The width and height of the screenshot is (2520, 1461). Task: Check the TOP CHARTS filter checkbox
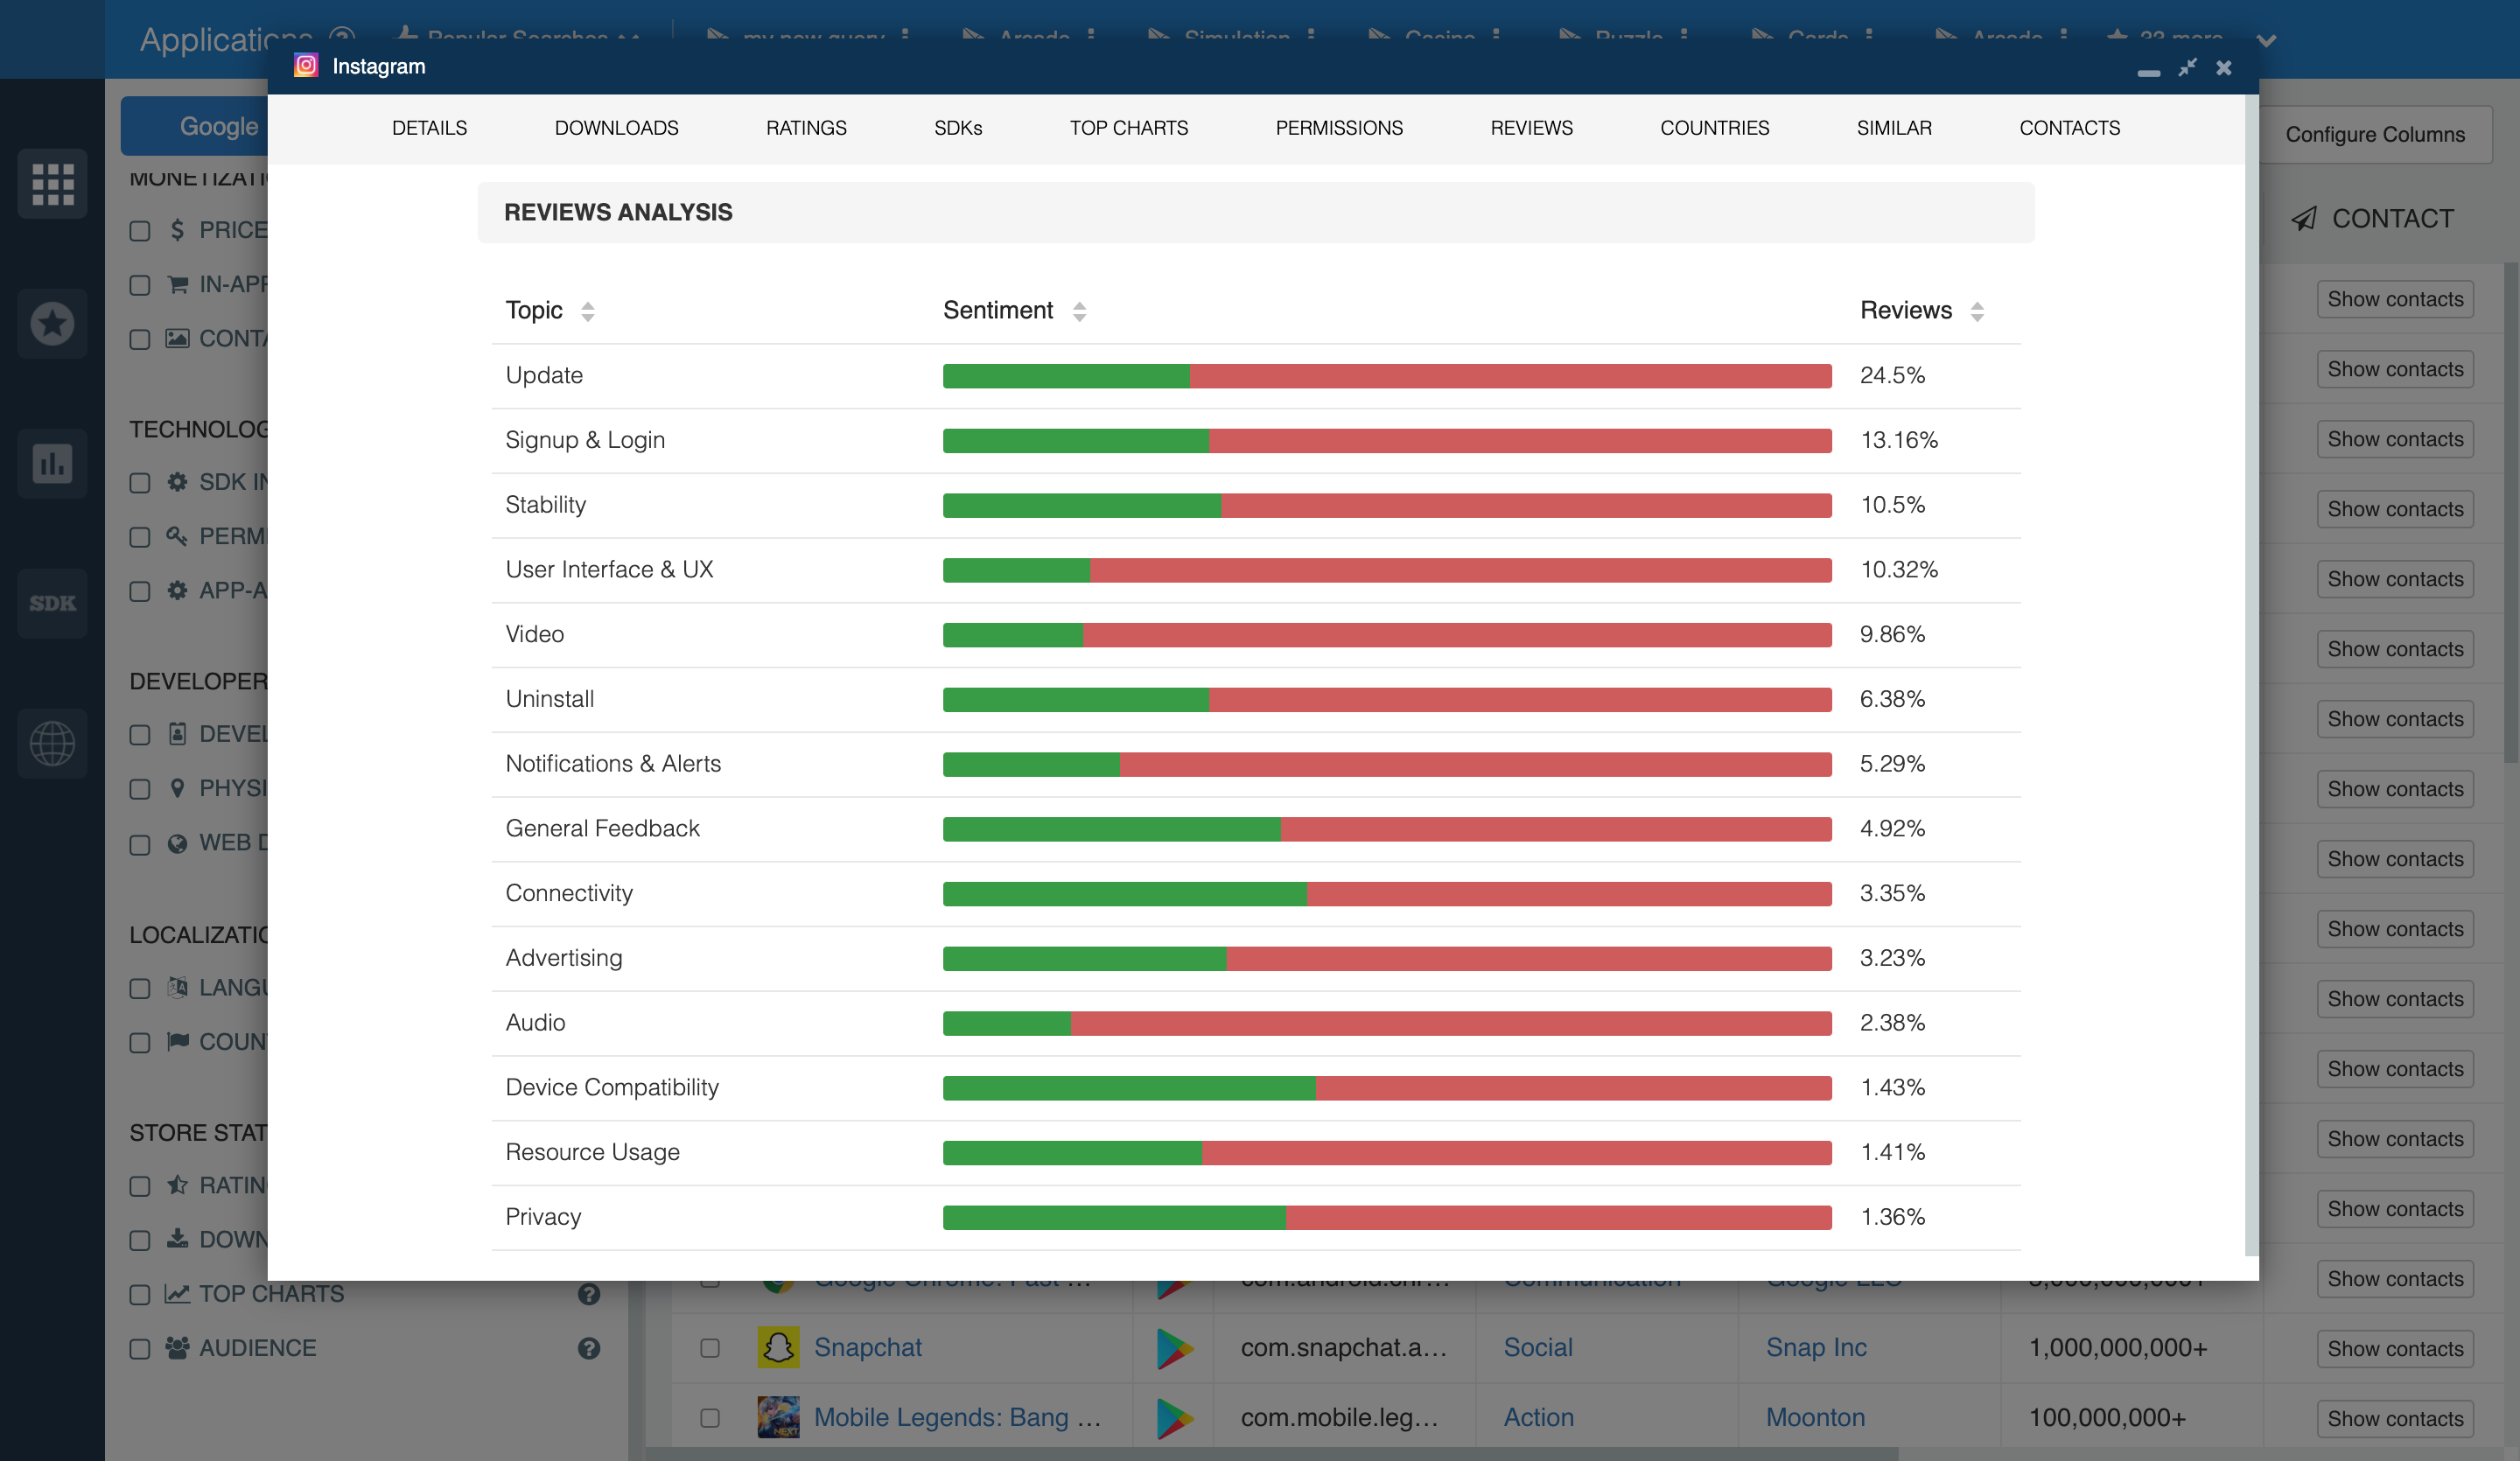pyautogui.click(x=140, y=1295)
